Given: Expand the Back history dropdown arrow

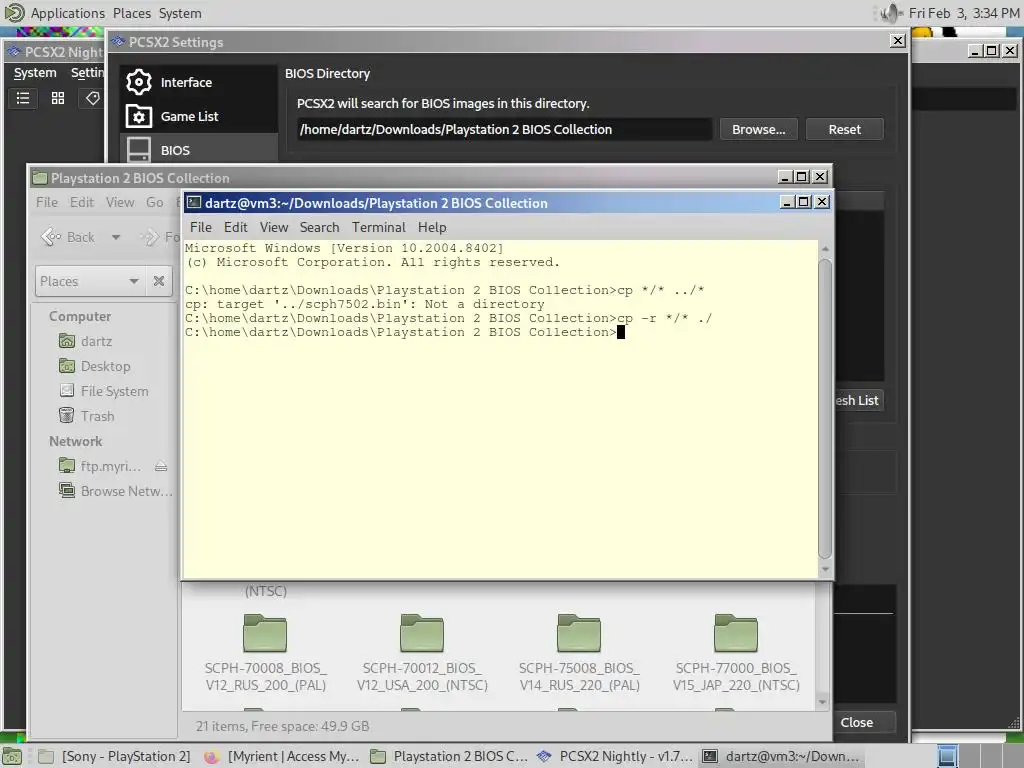Looking at the screenshot, I should [x=116, y=237].
